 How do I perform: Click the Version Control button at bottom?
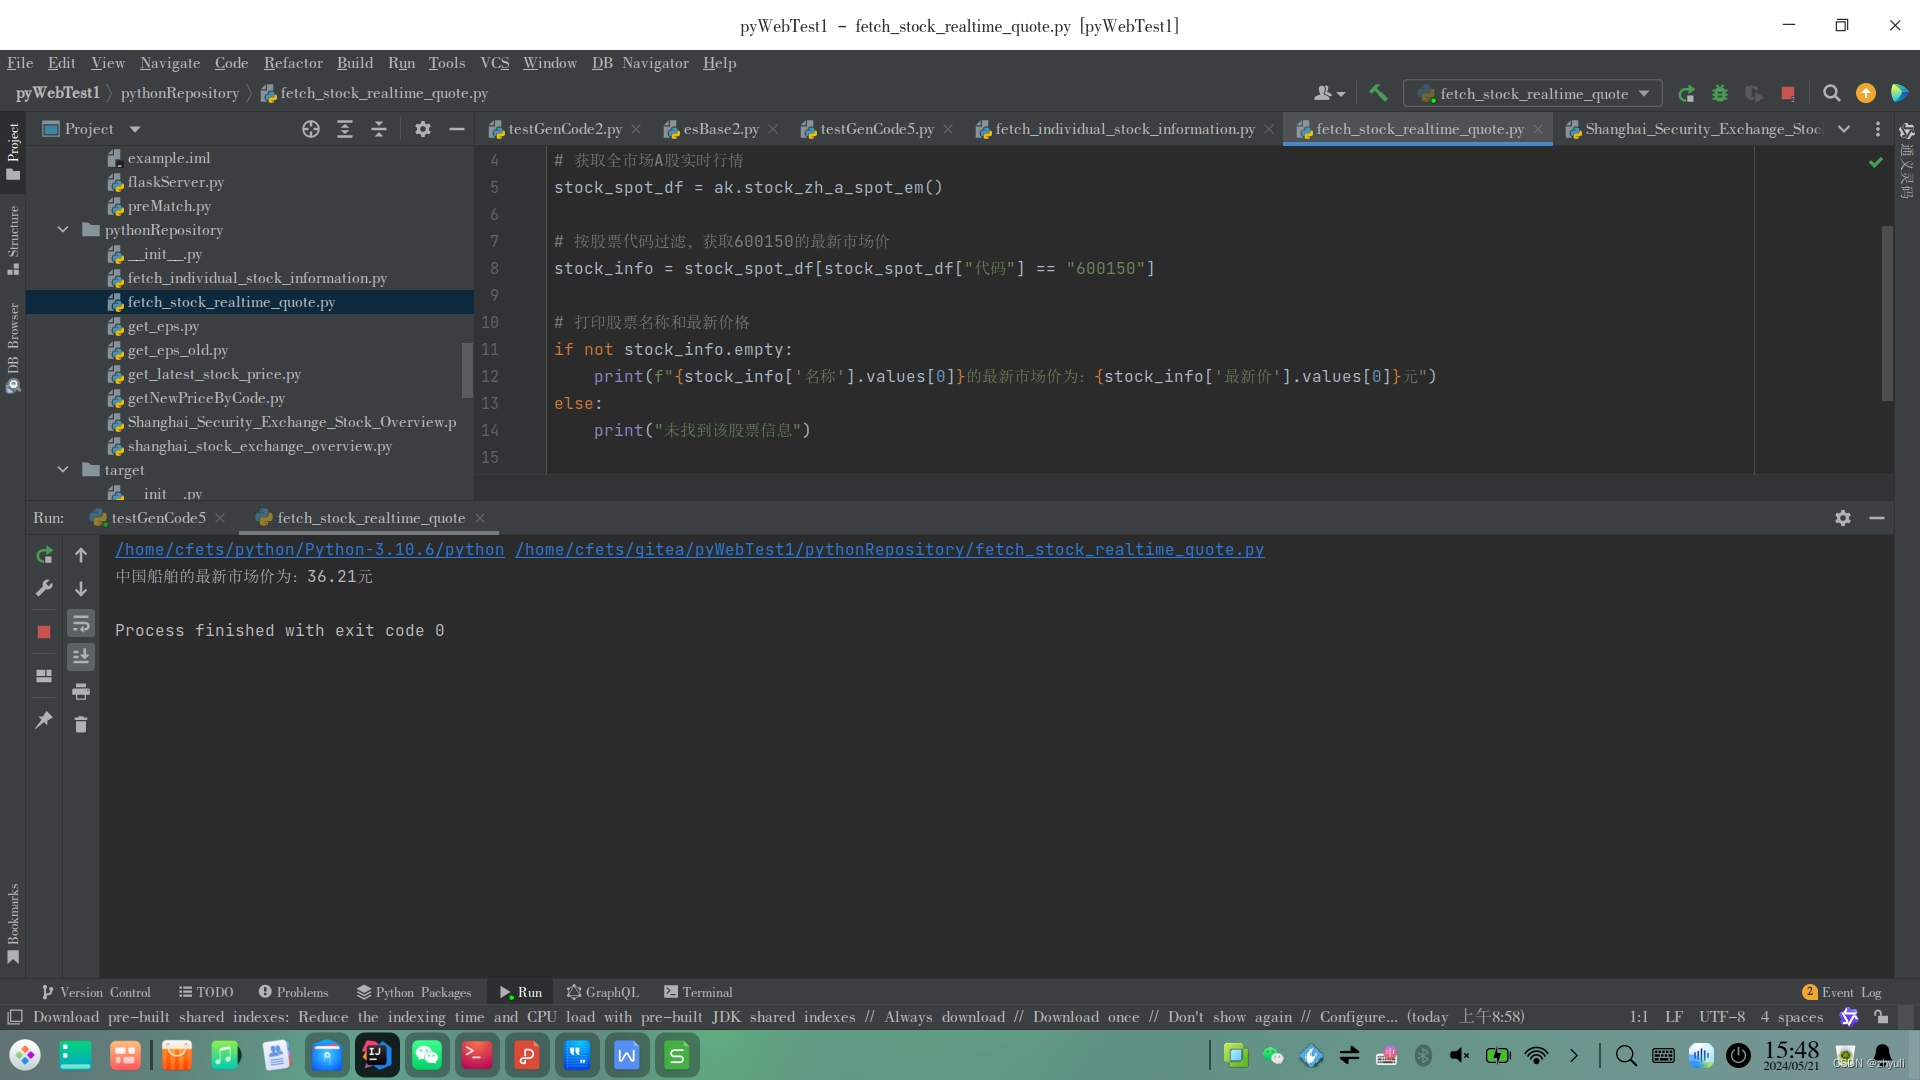(102, 992)
